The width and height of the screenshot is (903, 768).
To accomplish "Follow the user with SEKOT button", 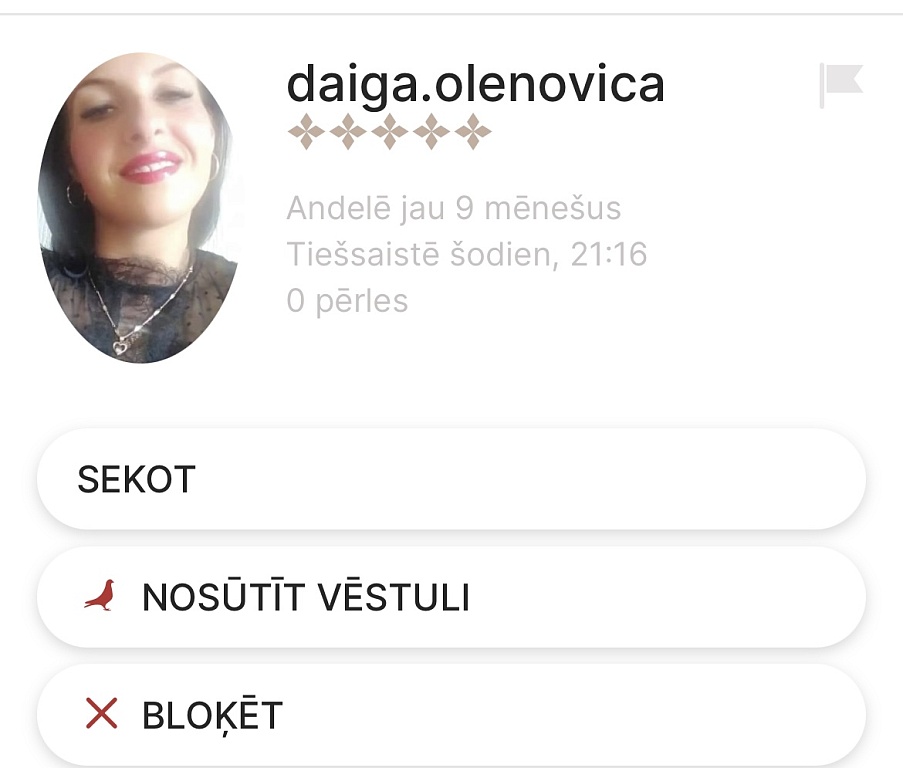I will coord(452,479).
